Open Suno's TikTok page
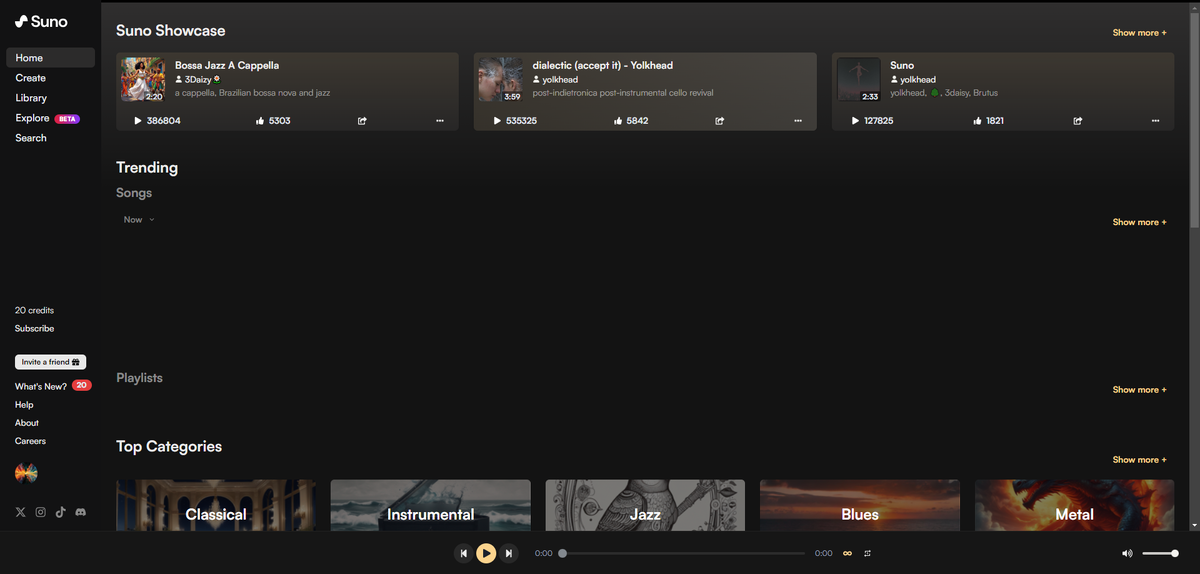1200x574 pixels. (60, 512)
